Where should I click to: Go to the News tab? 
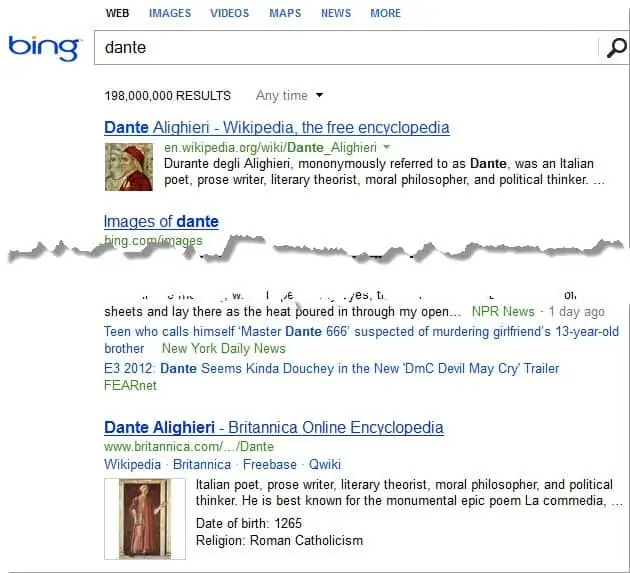coord(336,13)
